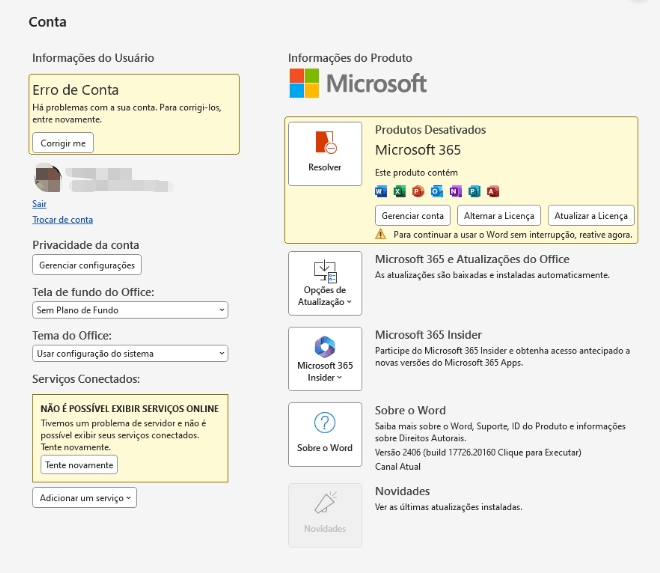The height and width of the screenshot is (573, 660).
Task: Open Opções de Atualização menu
Action: pos(325,283)
